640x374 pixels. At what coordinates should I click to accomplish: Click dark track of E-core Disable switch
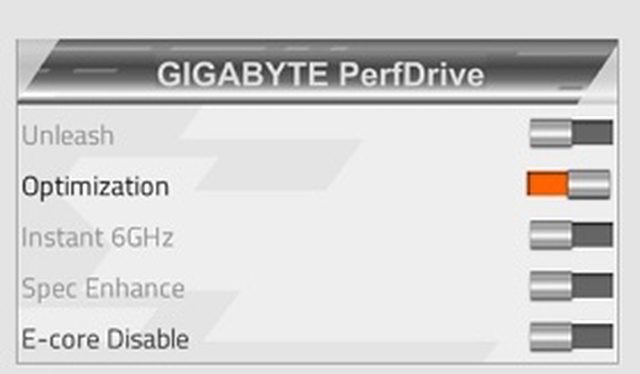pyautogui.click(x=593, y=337)
